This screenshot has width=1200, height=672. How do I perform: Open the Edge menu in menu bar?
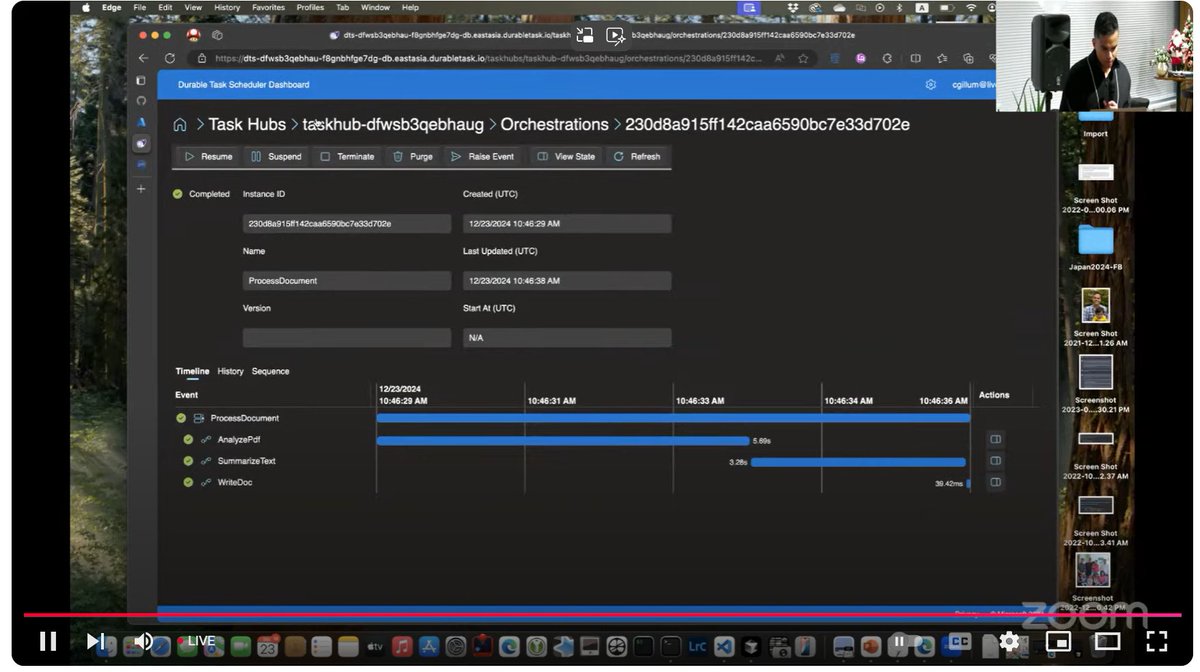point(112,7)
